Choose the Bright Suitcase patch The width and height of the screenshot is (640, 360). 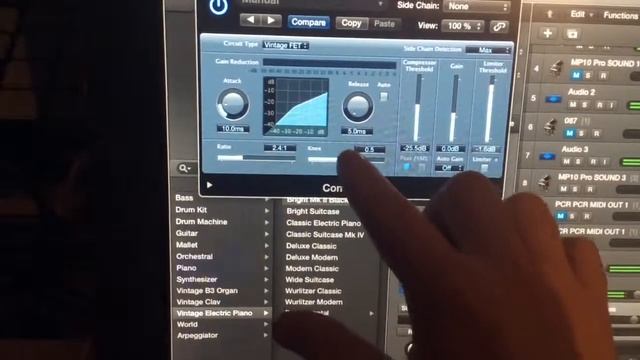click(313, 211)
